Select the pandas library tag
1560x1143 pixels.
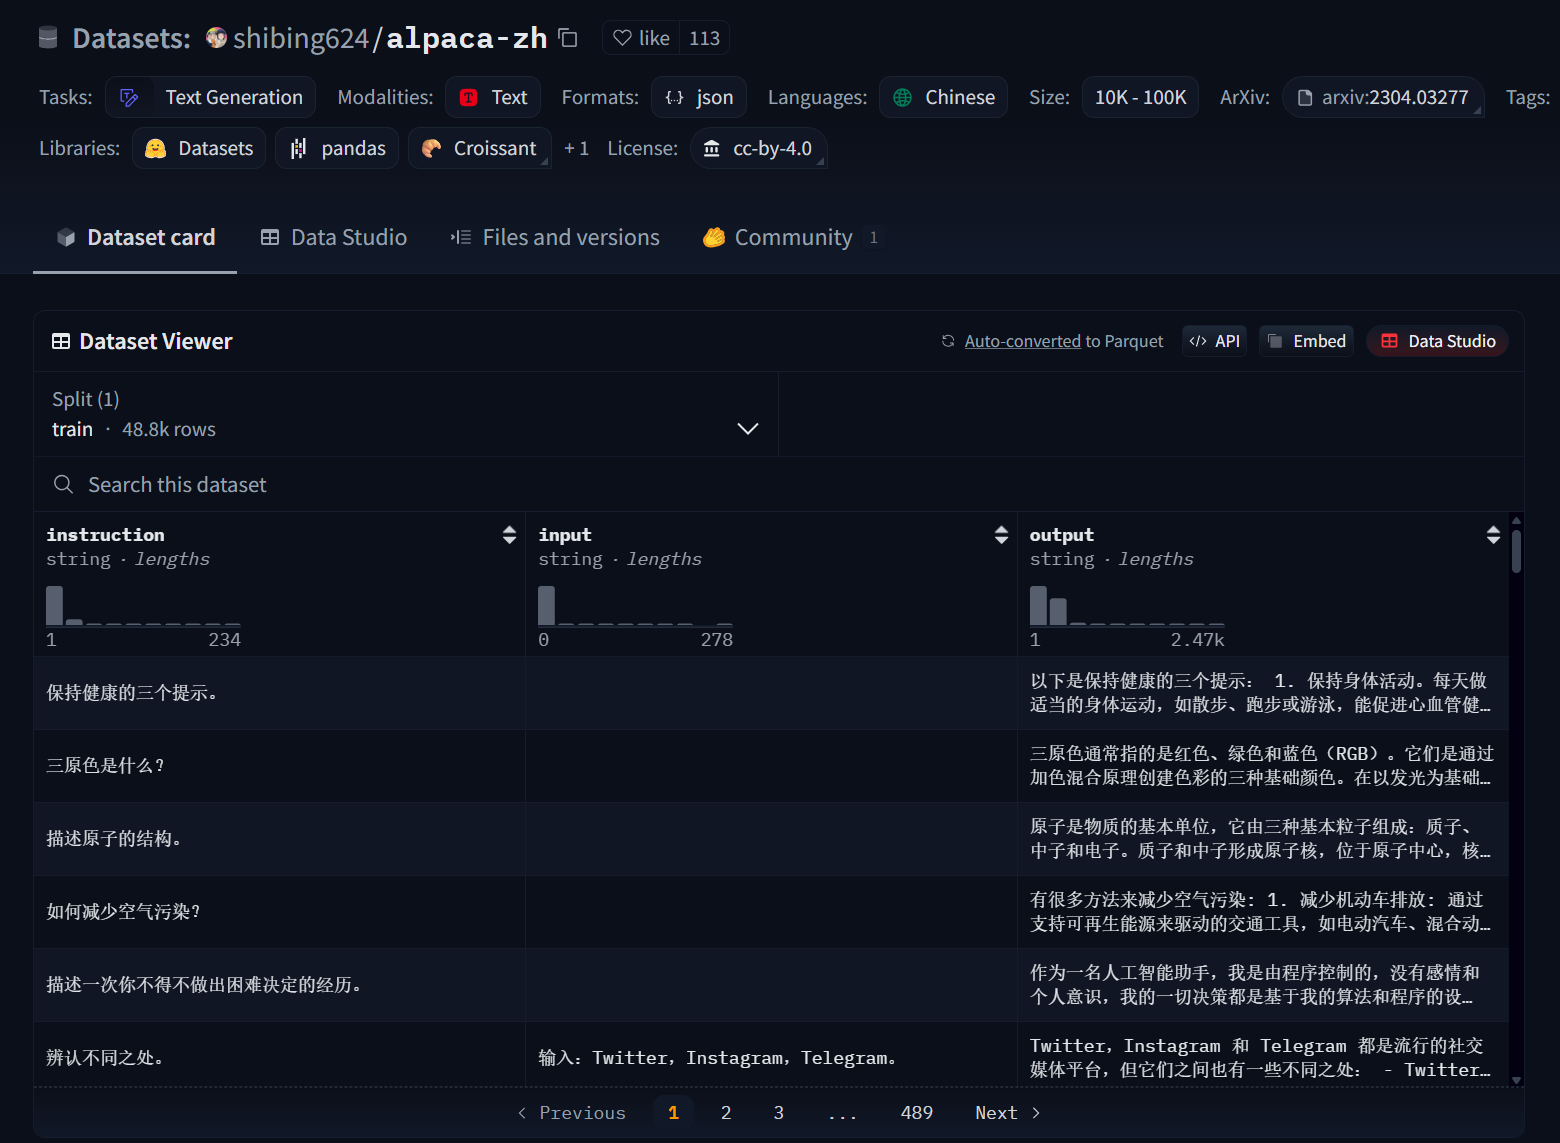pos(337,148)
